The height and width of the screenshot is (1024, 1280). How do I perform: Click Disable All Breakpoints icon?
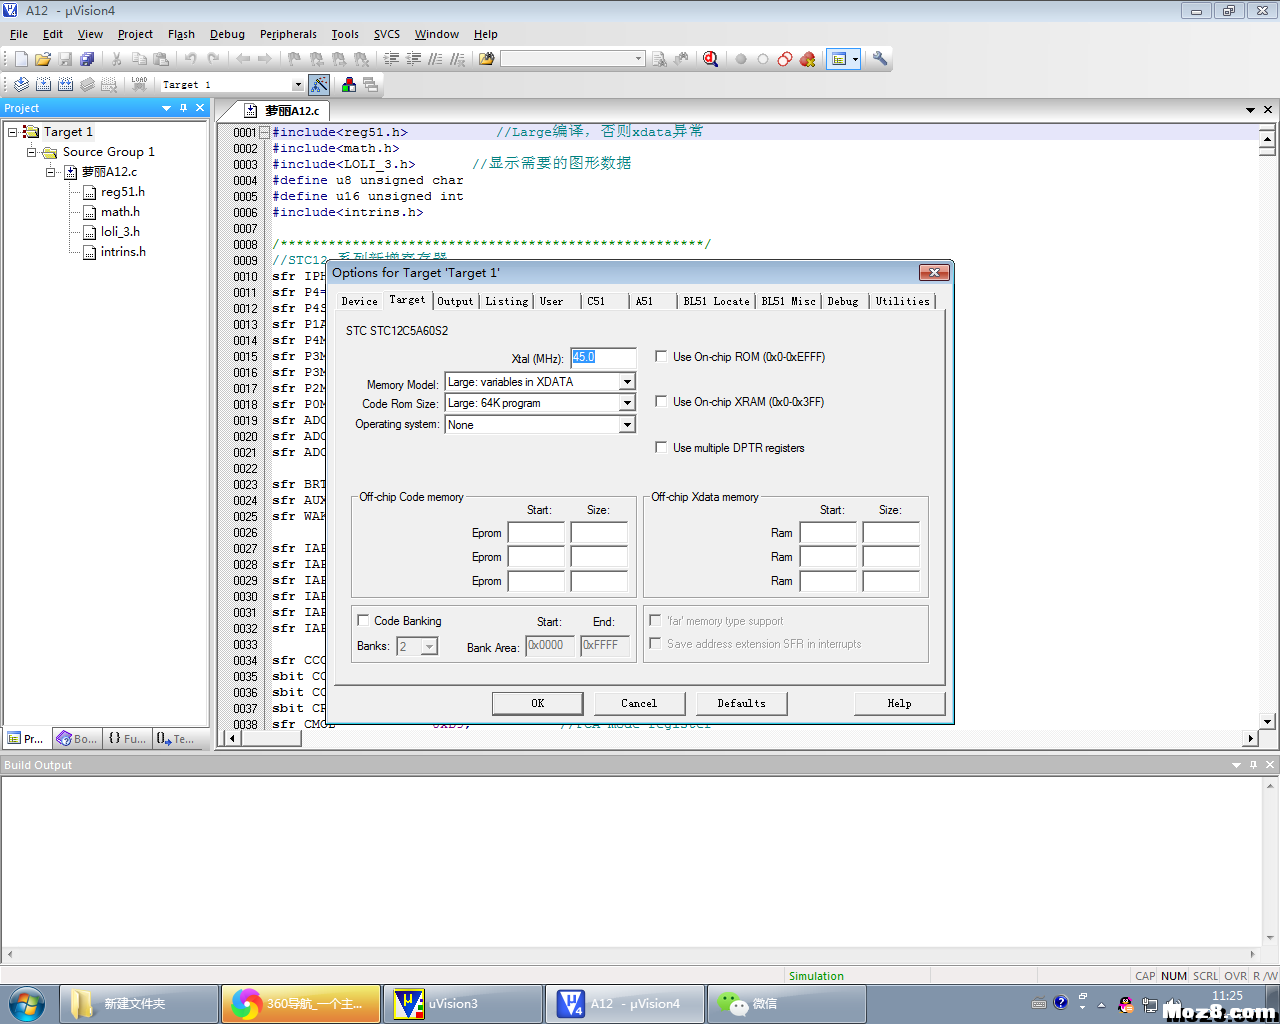(x=785, y=59)
